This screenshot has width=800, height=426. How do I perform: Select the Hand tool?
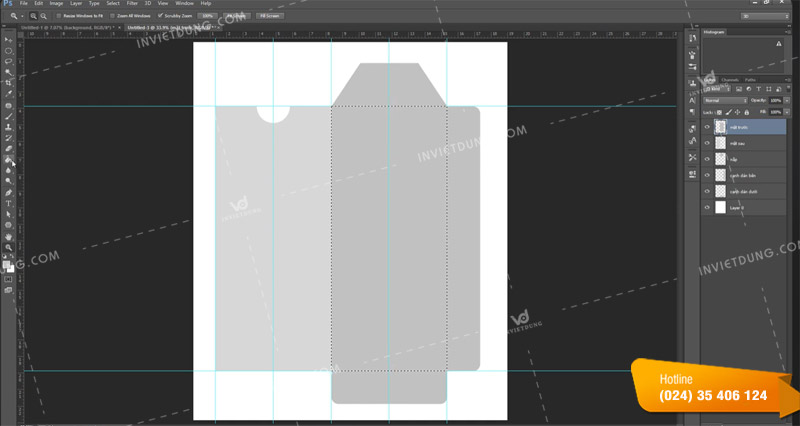coord(9,236)
